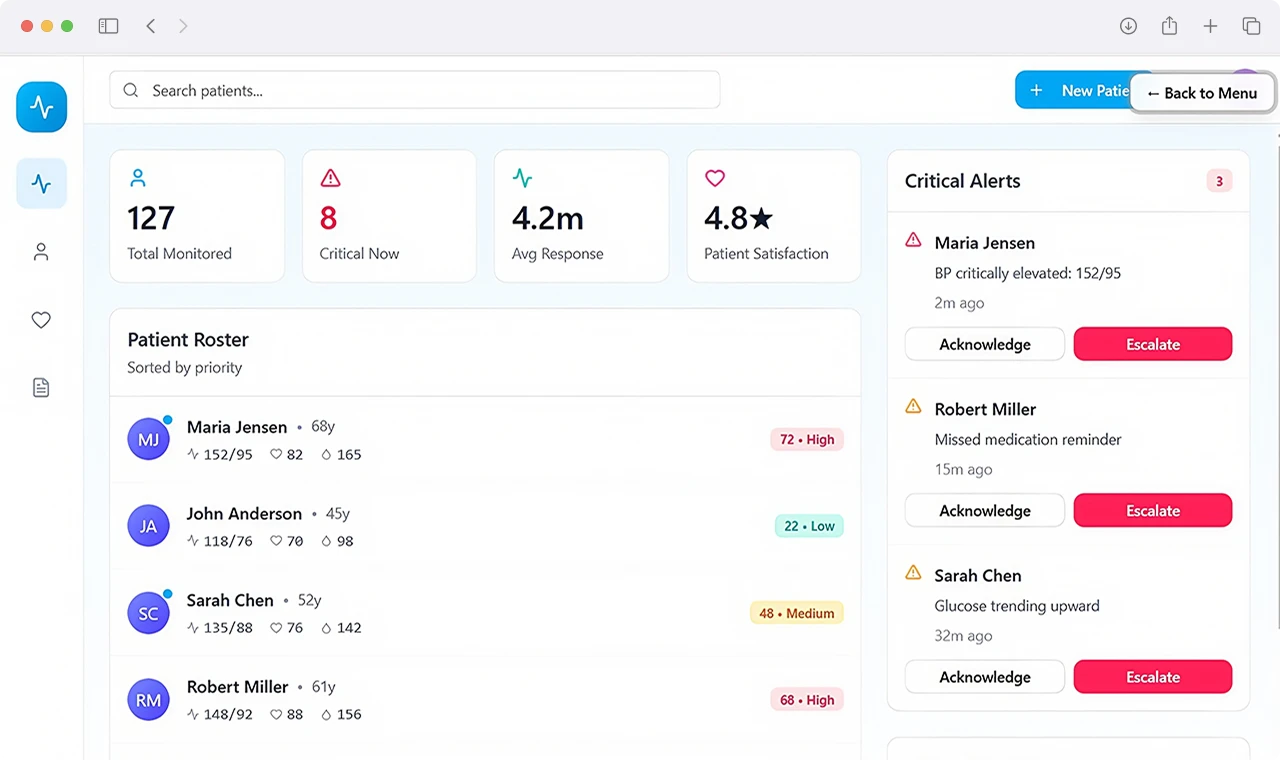Screen dimensions: 1280x760
Task: Open a new tab with plus icon
Action: coord(1210,27)
